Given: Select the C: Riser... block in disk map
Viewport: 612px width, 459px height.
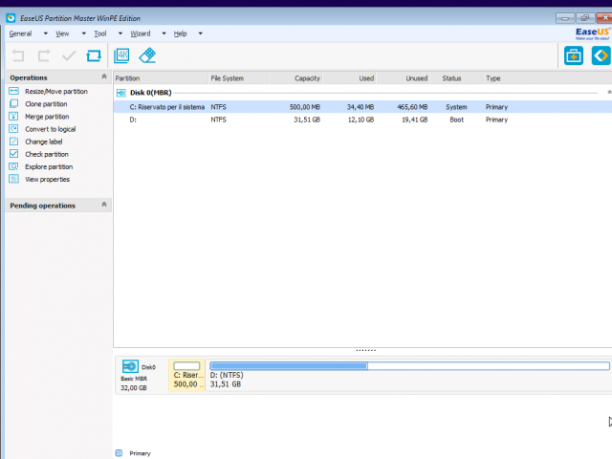Looking at the screenshot, I should coord(187,375).
